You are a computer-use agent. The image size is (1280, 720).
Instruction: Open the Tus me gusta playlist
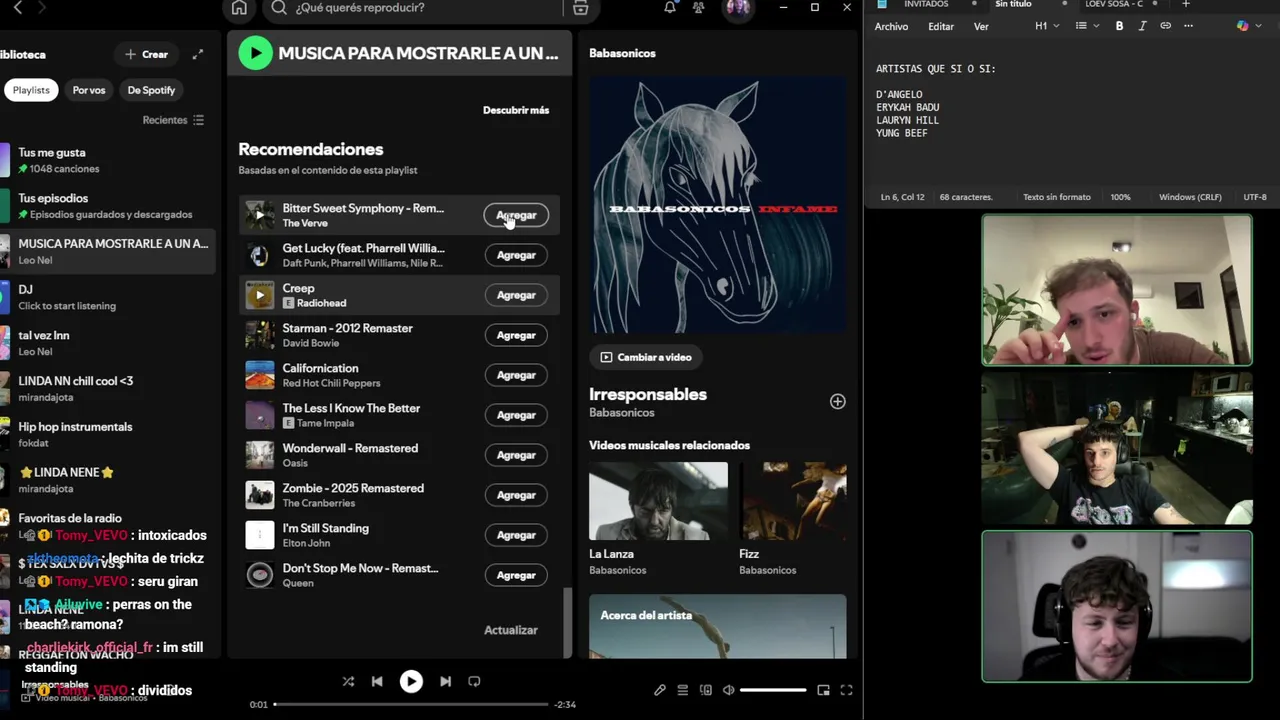click(x=108, y=160)
